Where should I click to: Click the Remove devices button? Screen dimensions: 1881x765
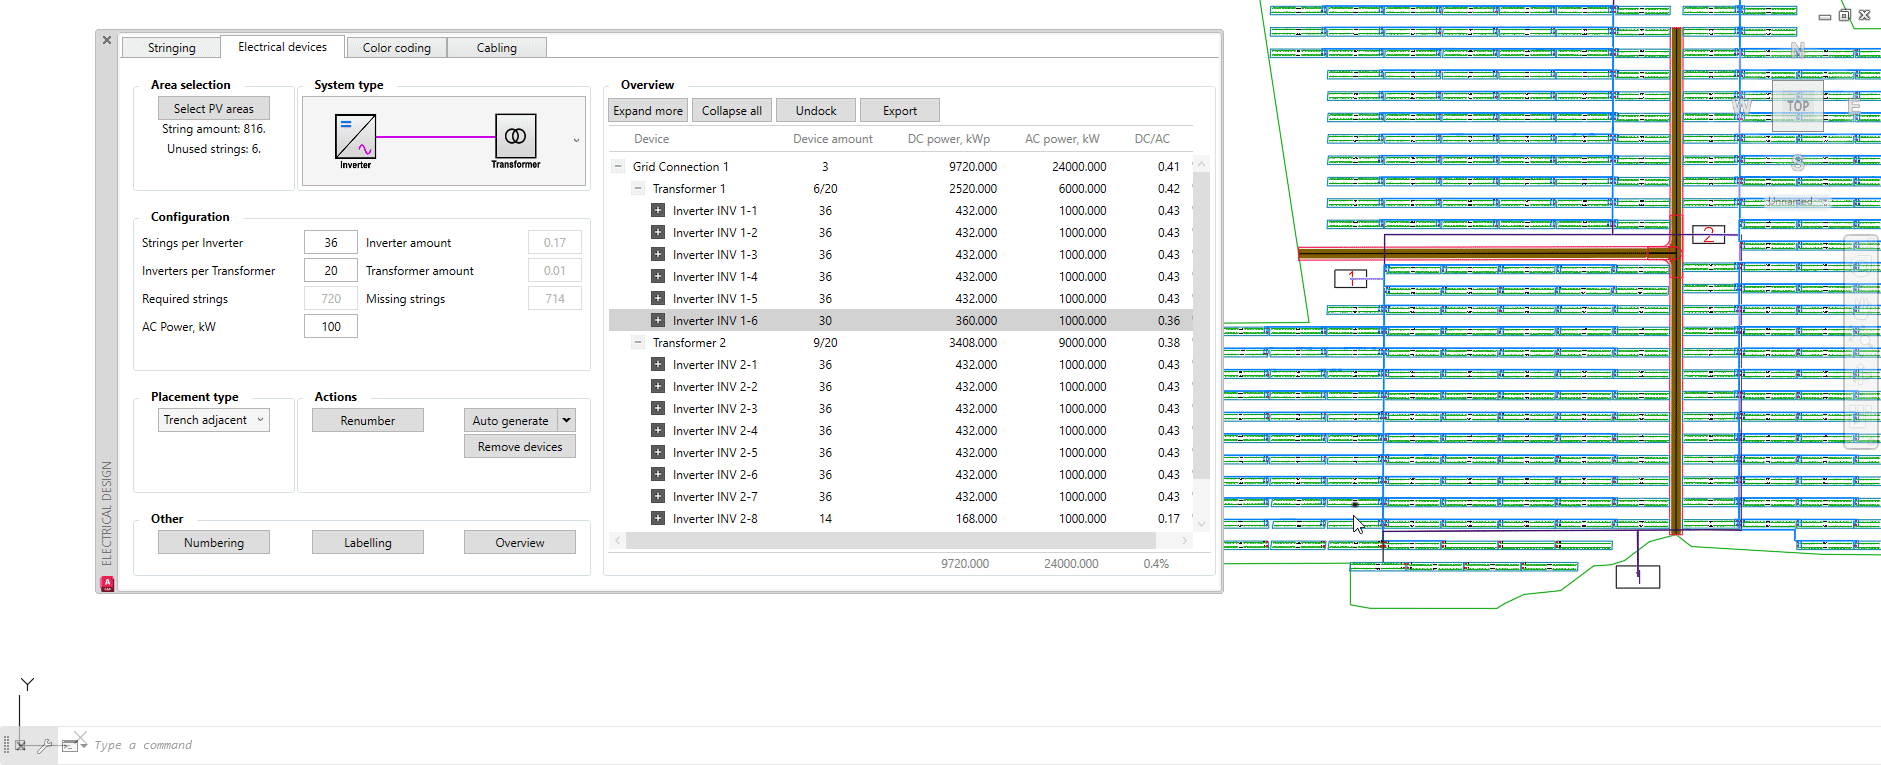(520, 447)
